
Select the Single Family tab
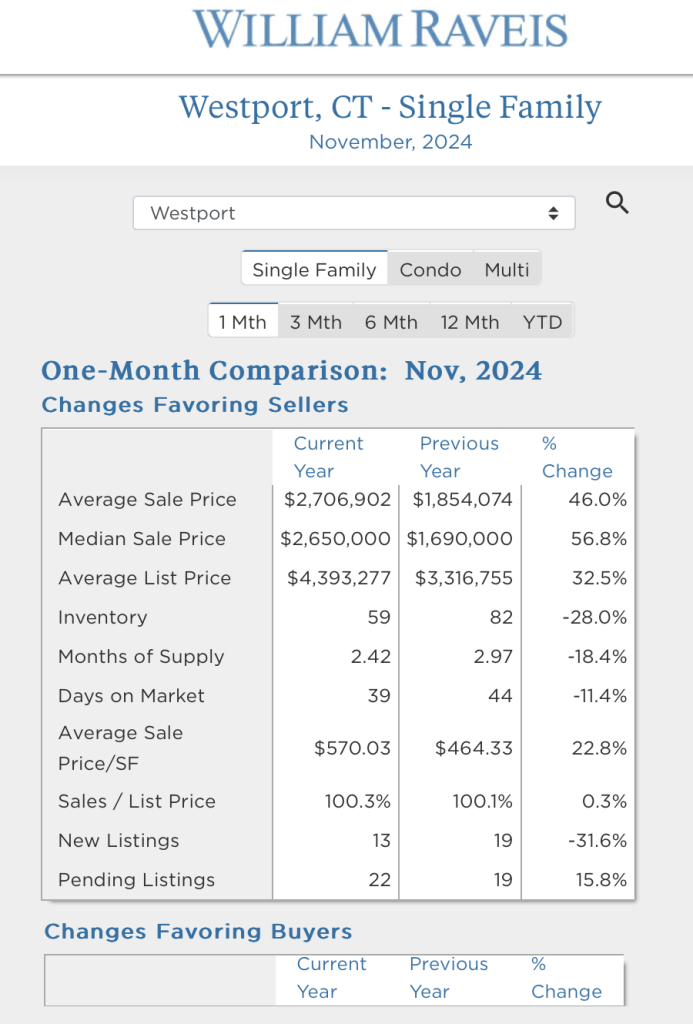(314, 269)
